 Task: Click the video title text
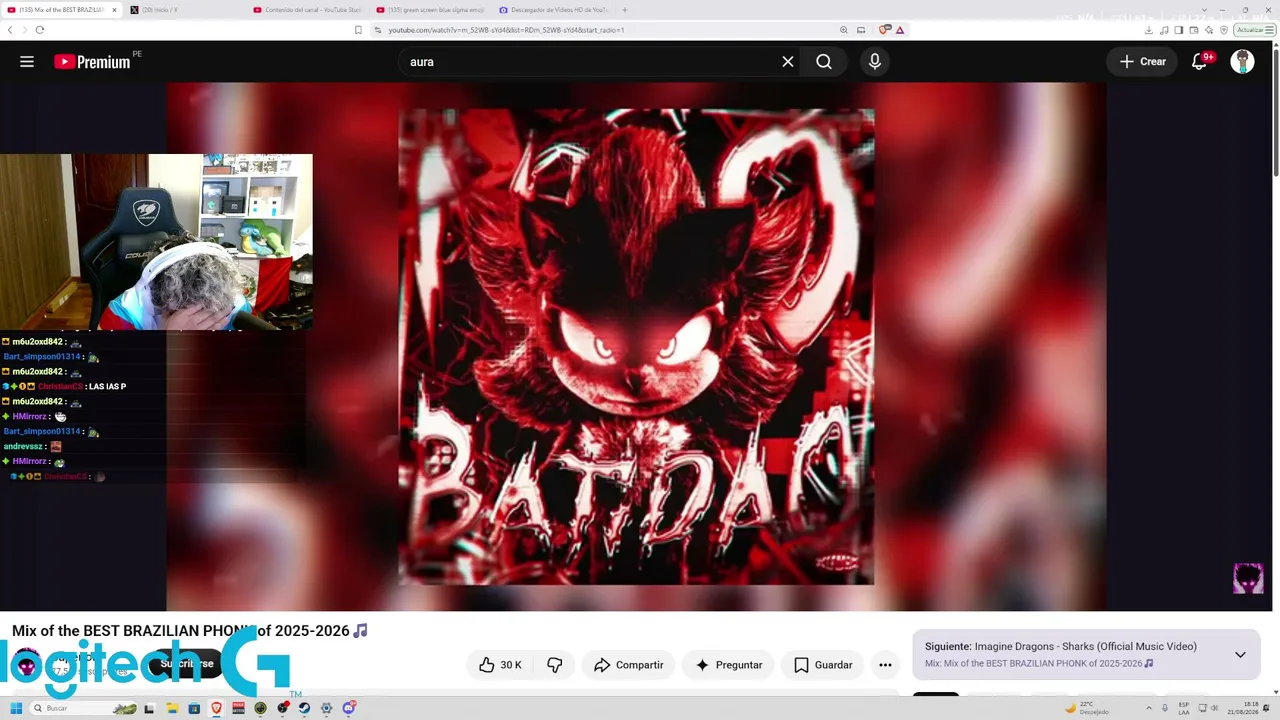pyautogui.click(x=190, y=631)
